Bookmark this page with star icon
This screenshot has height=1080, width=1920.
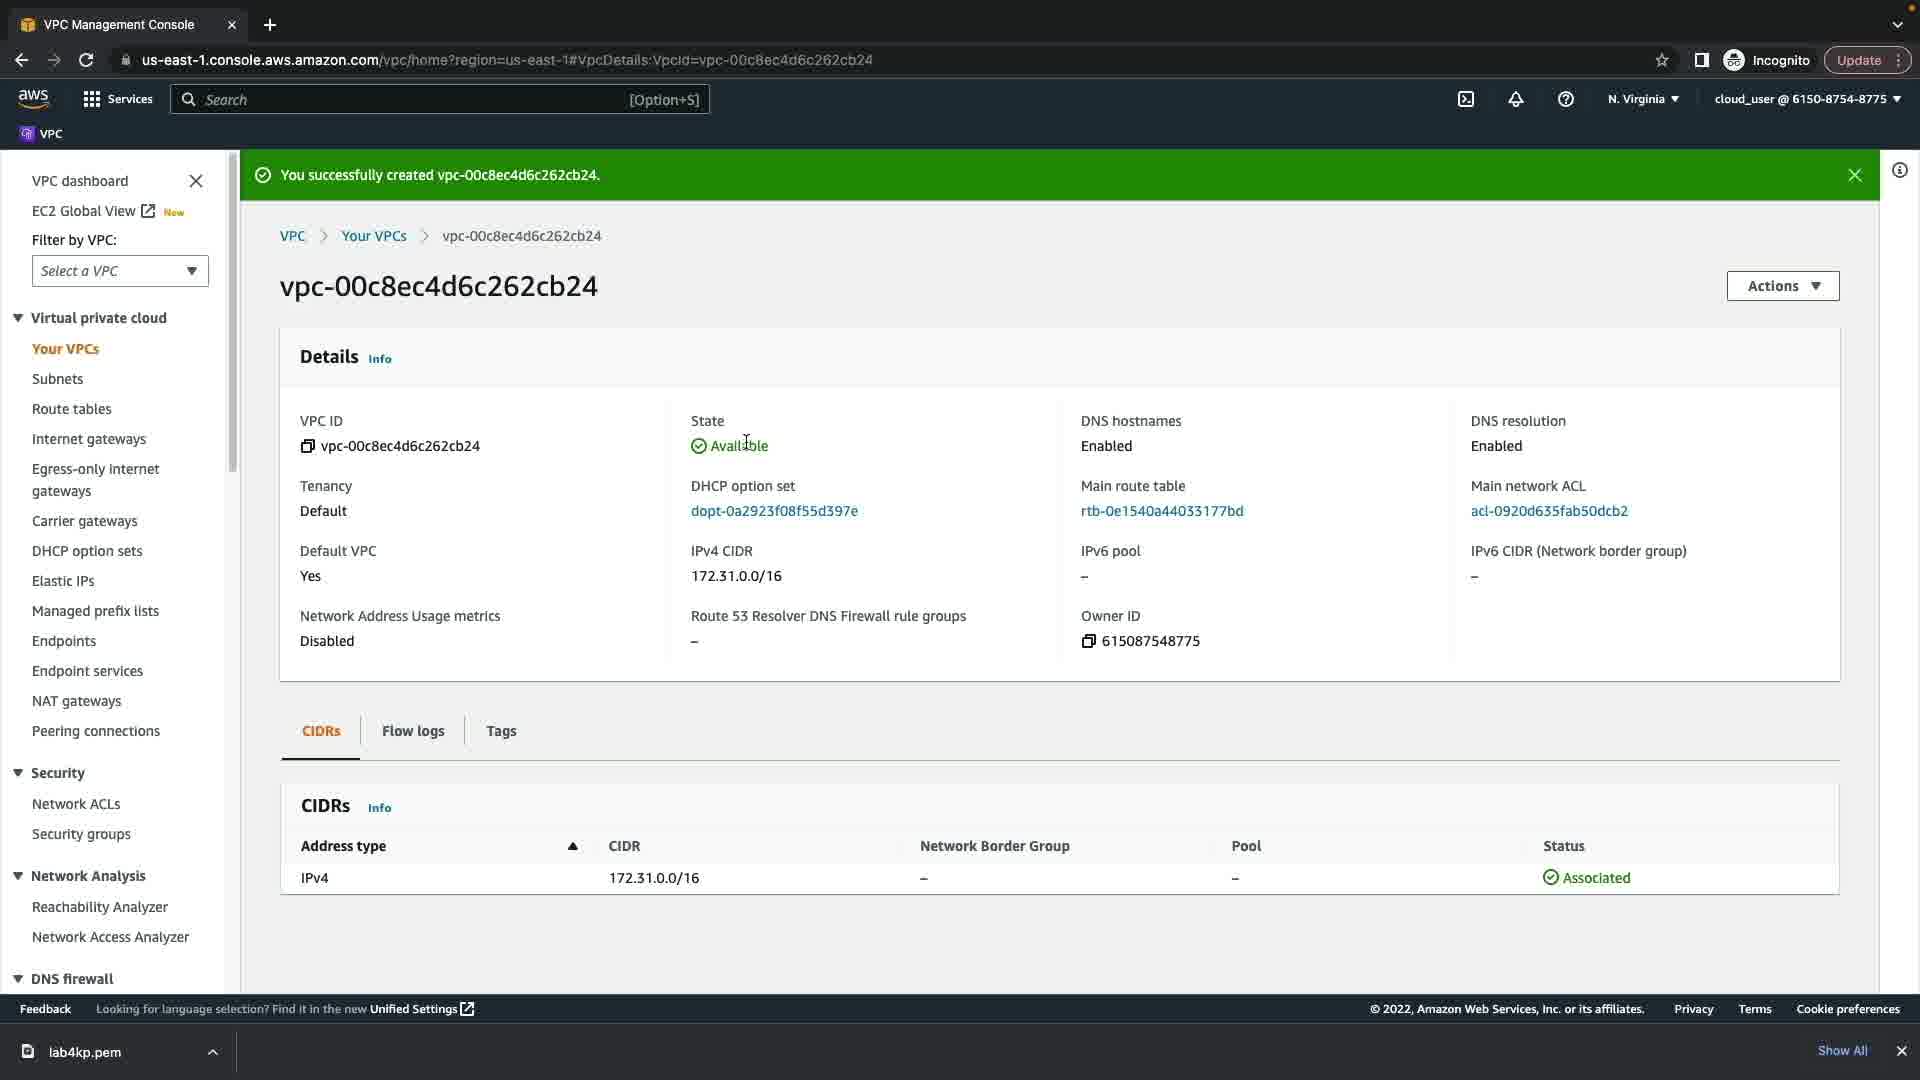[x=1662, y=60]
